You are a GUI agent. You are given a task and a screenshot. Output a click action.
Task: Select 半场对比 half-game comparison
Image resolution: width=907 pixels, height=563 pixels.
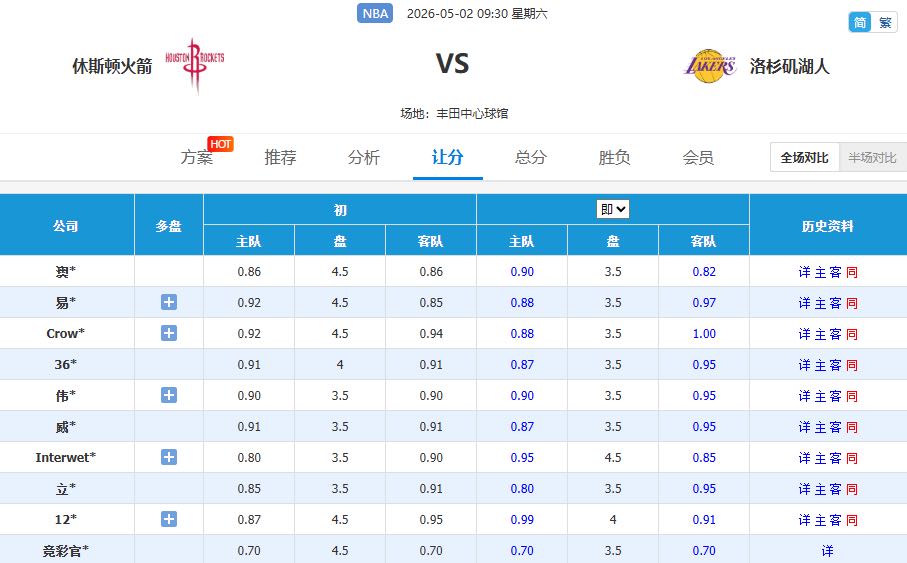(x=872, y=157)
